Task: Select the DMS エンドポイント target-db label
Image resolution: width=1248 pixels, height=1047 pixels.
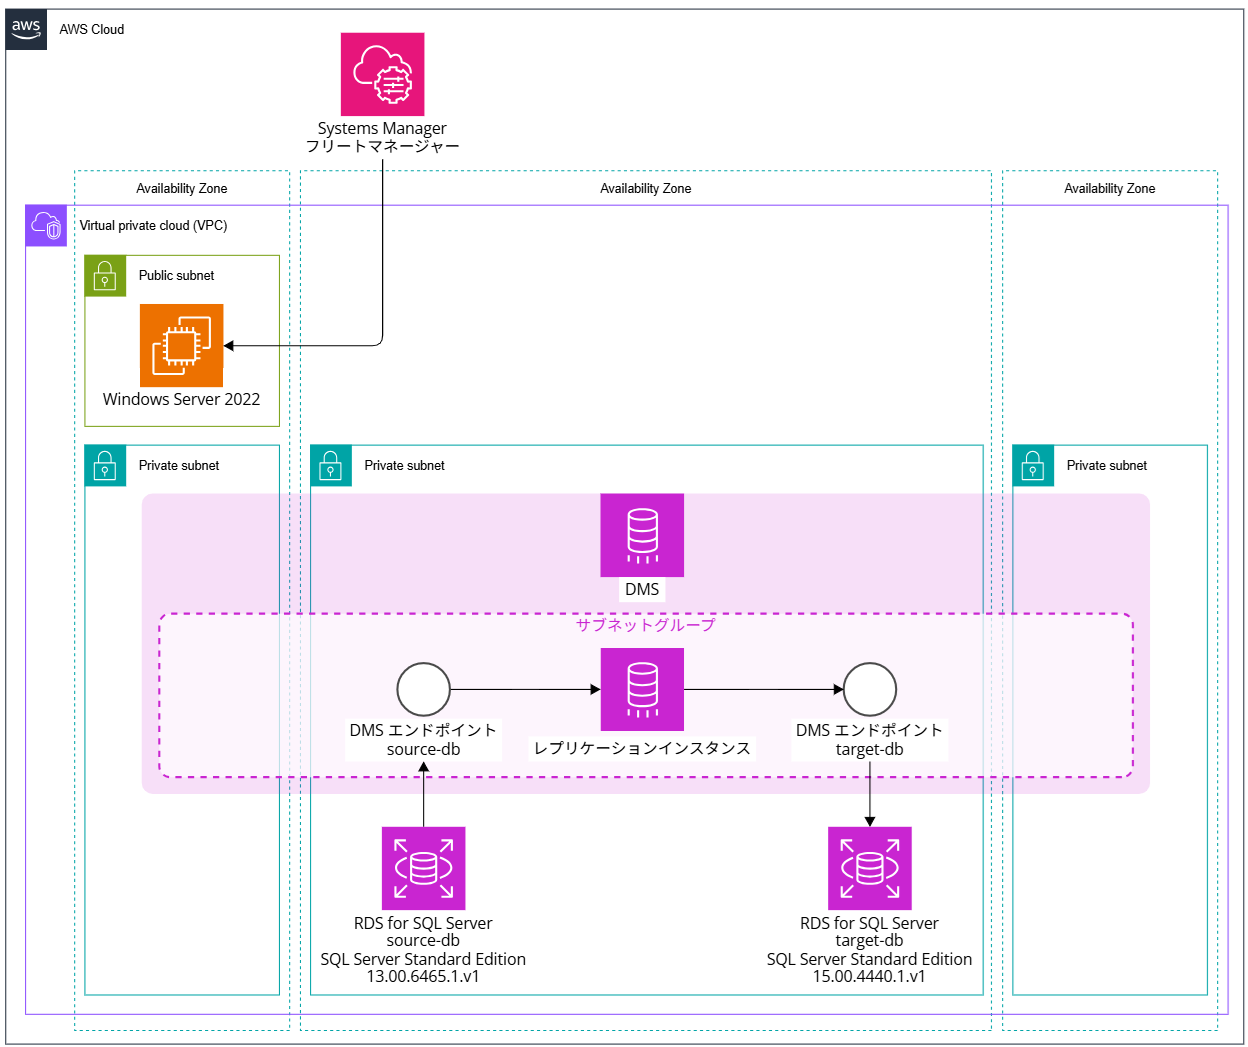Action: (869, 740)
